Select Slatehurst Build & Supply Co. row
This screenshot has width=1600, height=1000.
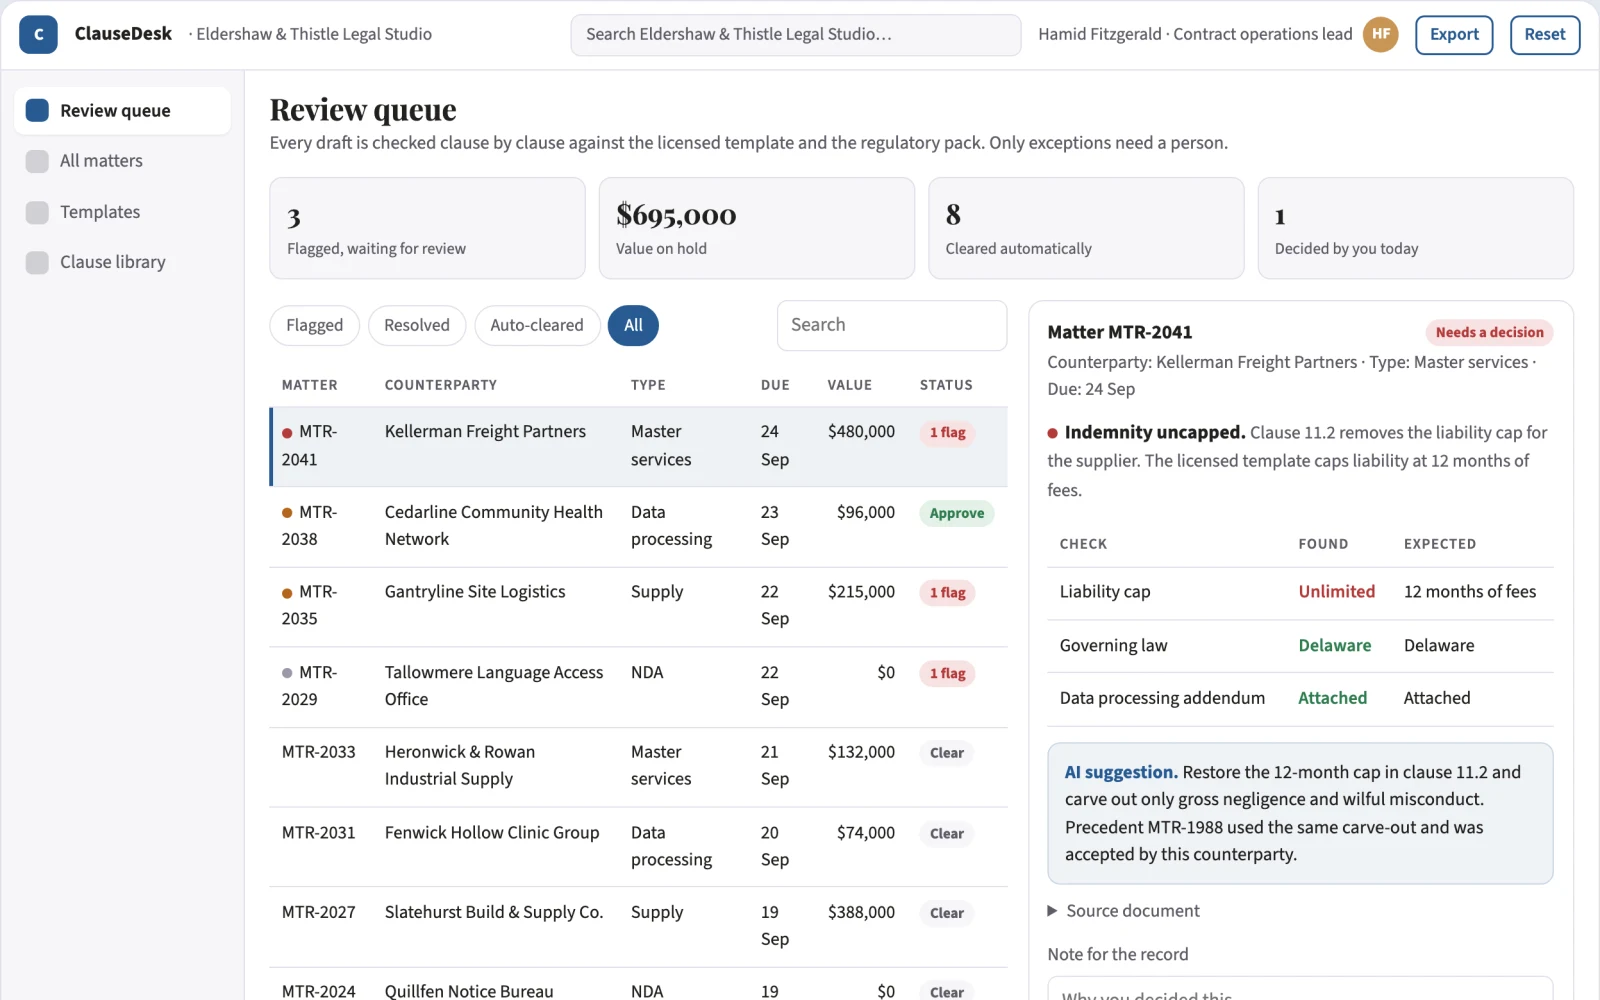638,926
